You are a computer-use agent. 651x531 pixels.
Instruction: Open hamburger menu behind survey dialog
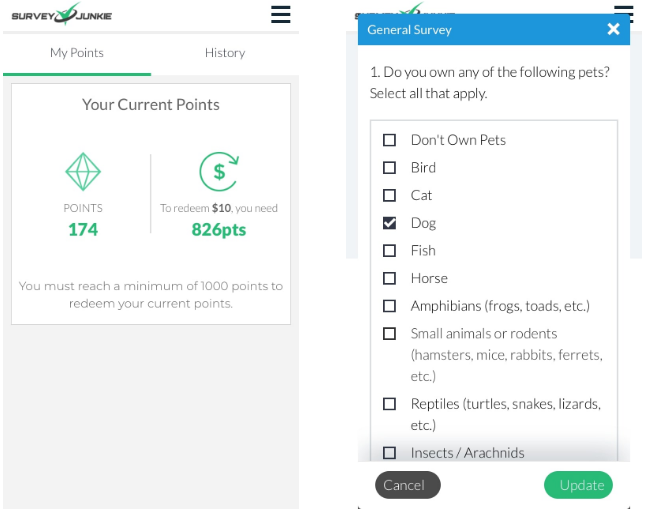point(624,10)
